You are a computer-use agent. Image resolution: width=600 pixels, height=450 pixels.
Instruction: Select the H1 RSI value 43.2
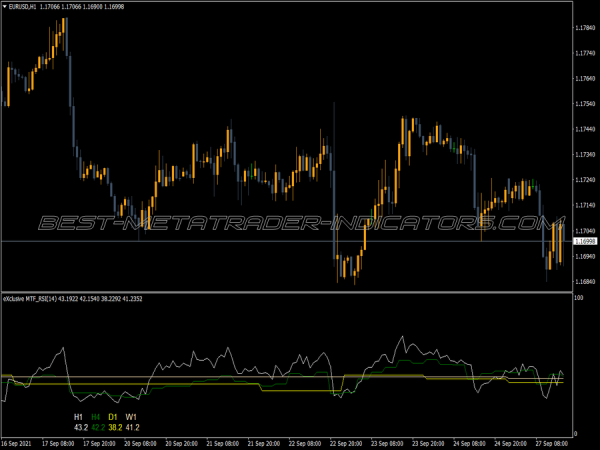81,427
